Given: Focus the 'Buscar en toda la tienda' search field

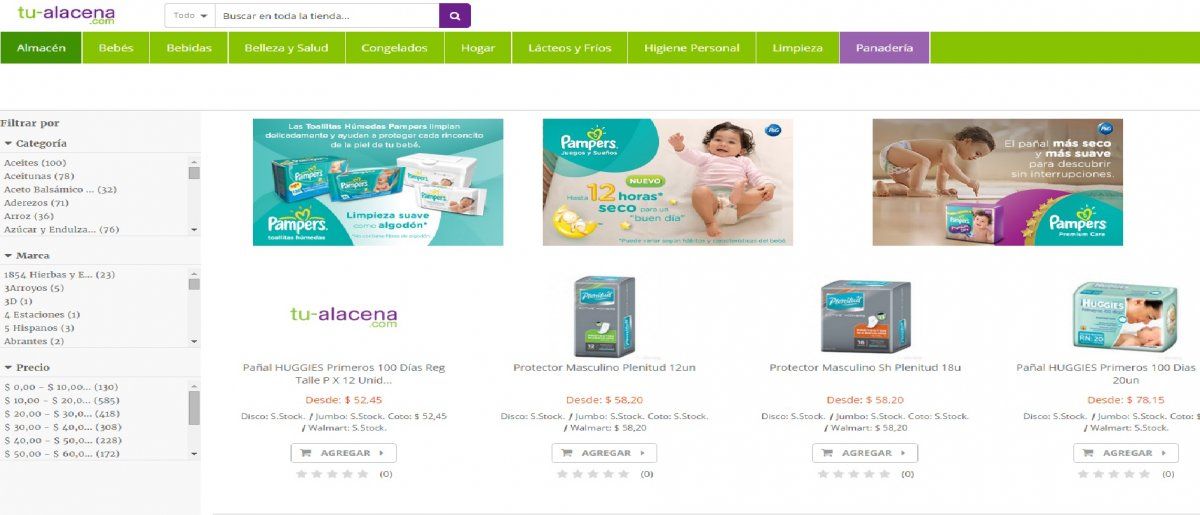Looking at the screenshot, I should point(327,16).
